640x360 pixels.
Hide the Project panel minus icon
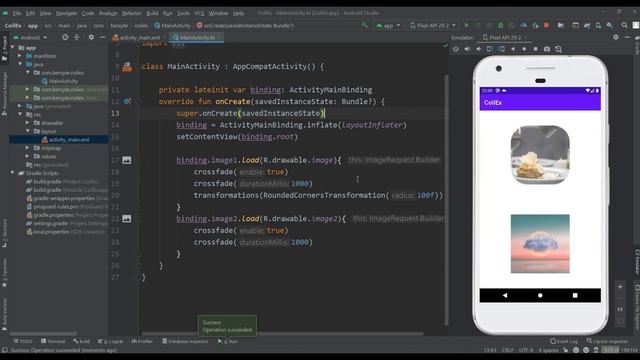point(102,37)
